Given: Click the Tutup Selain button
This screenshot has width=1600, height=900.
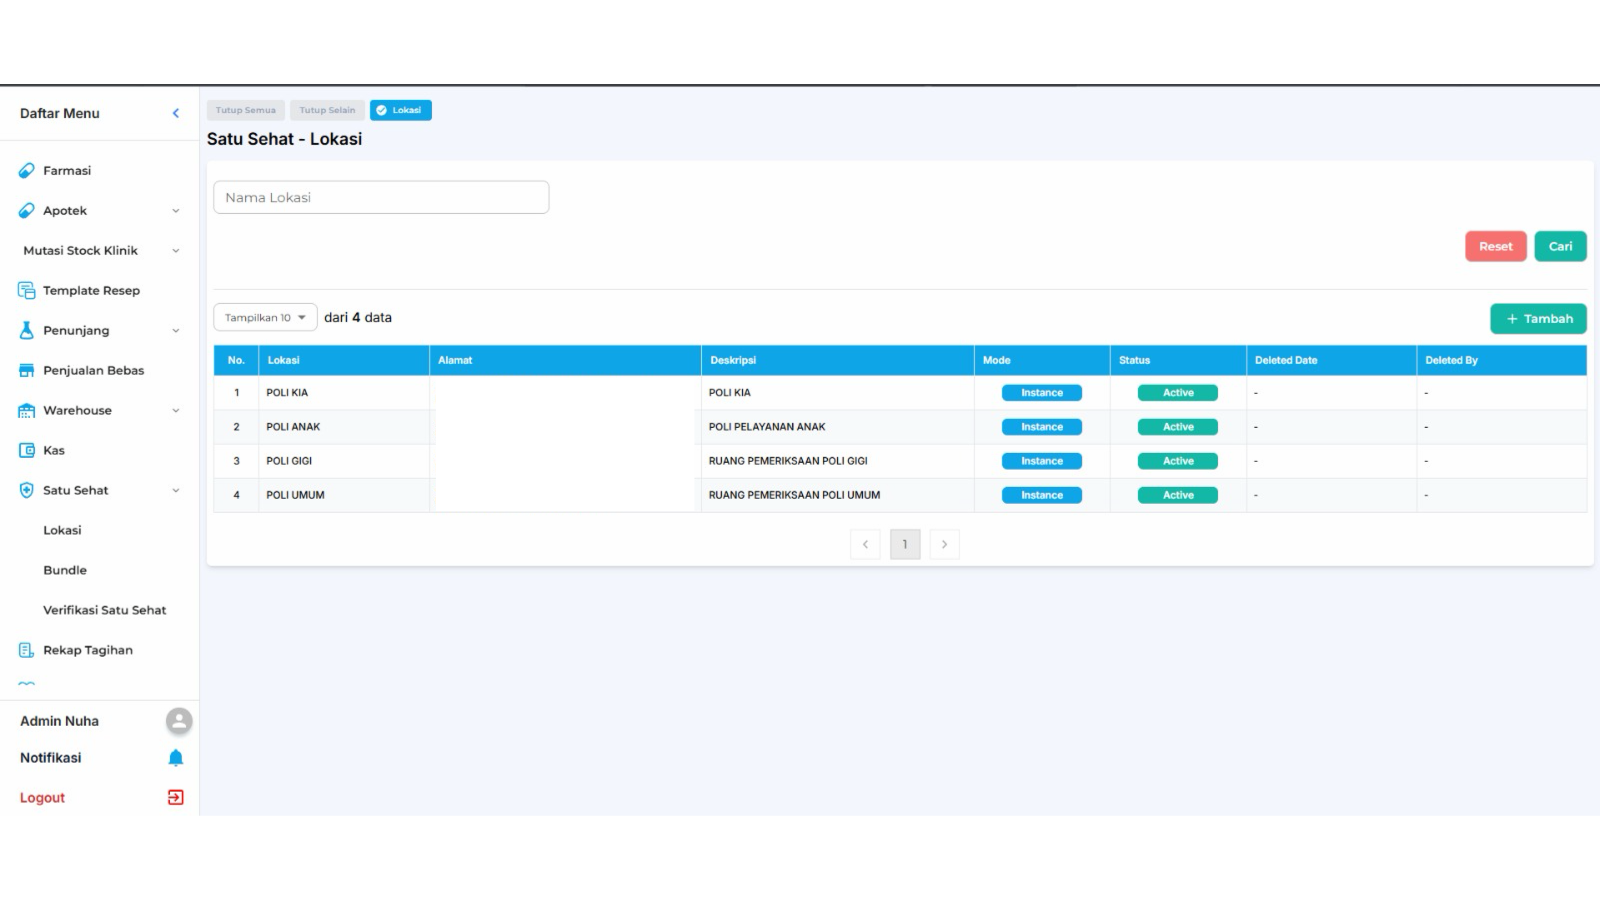Looking at the screenshot, I should click(x=327, y=110).
